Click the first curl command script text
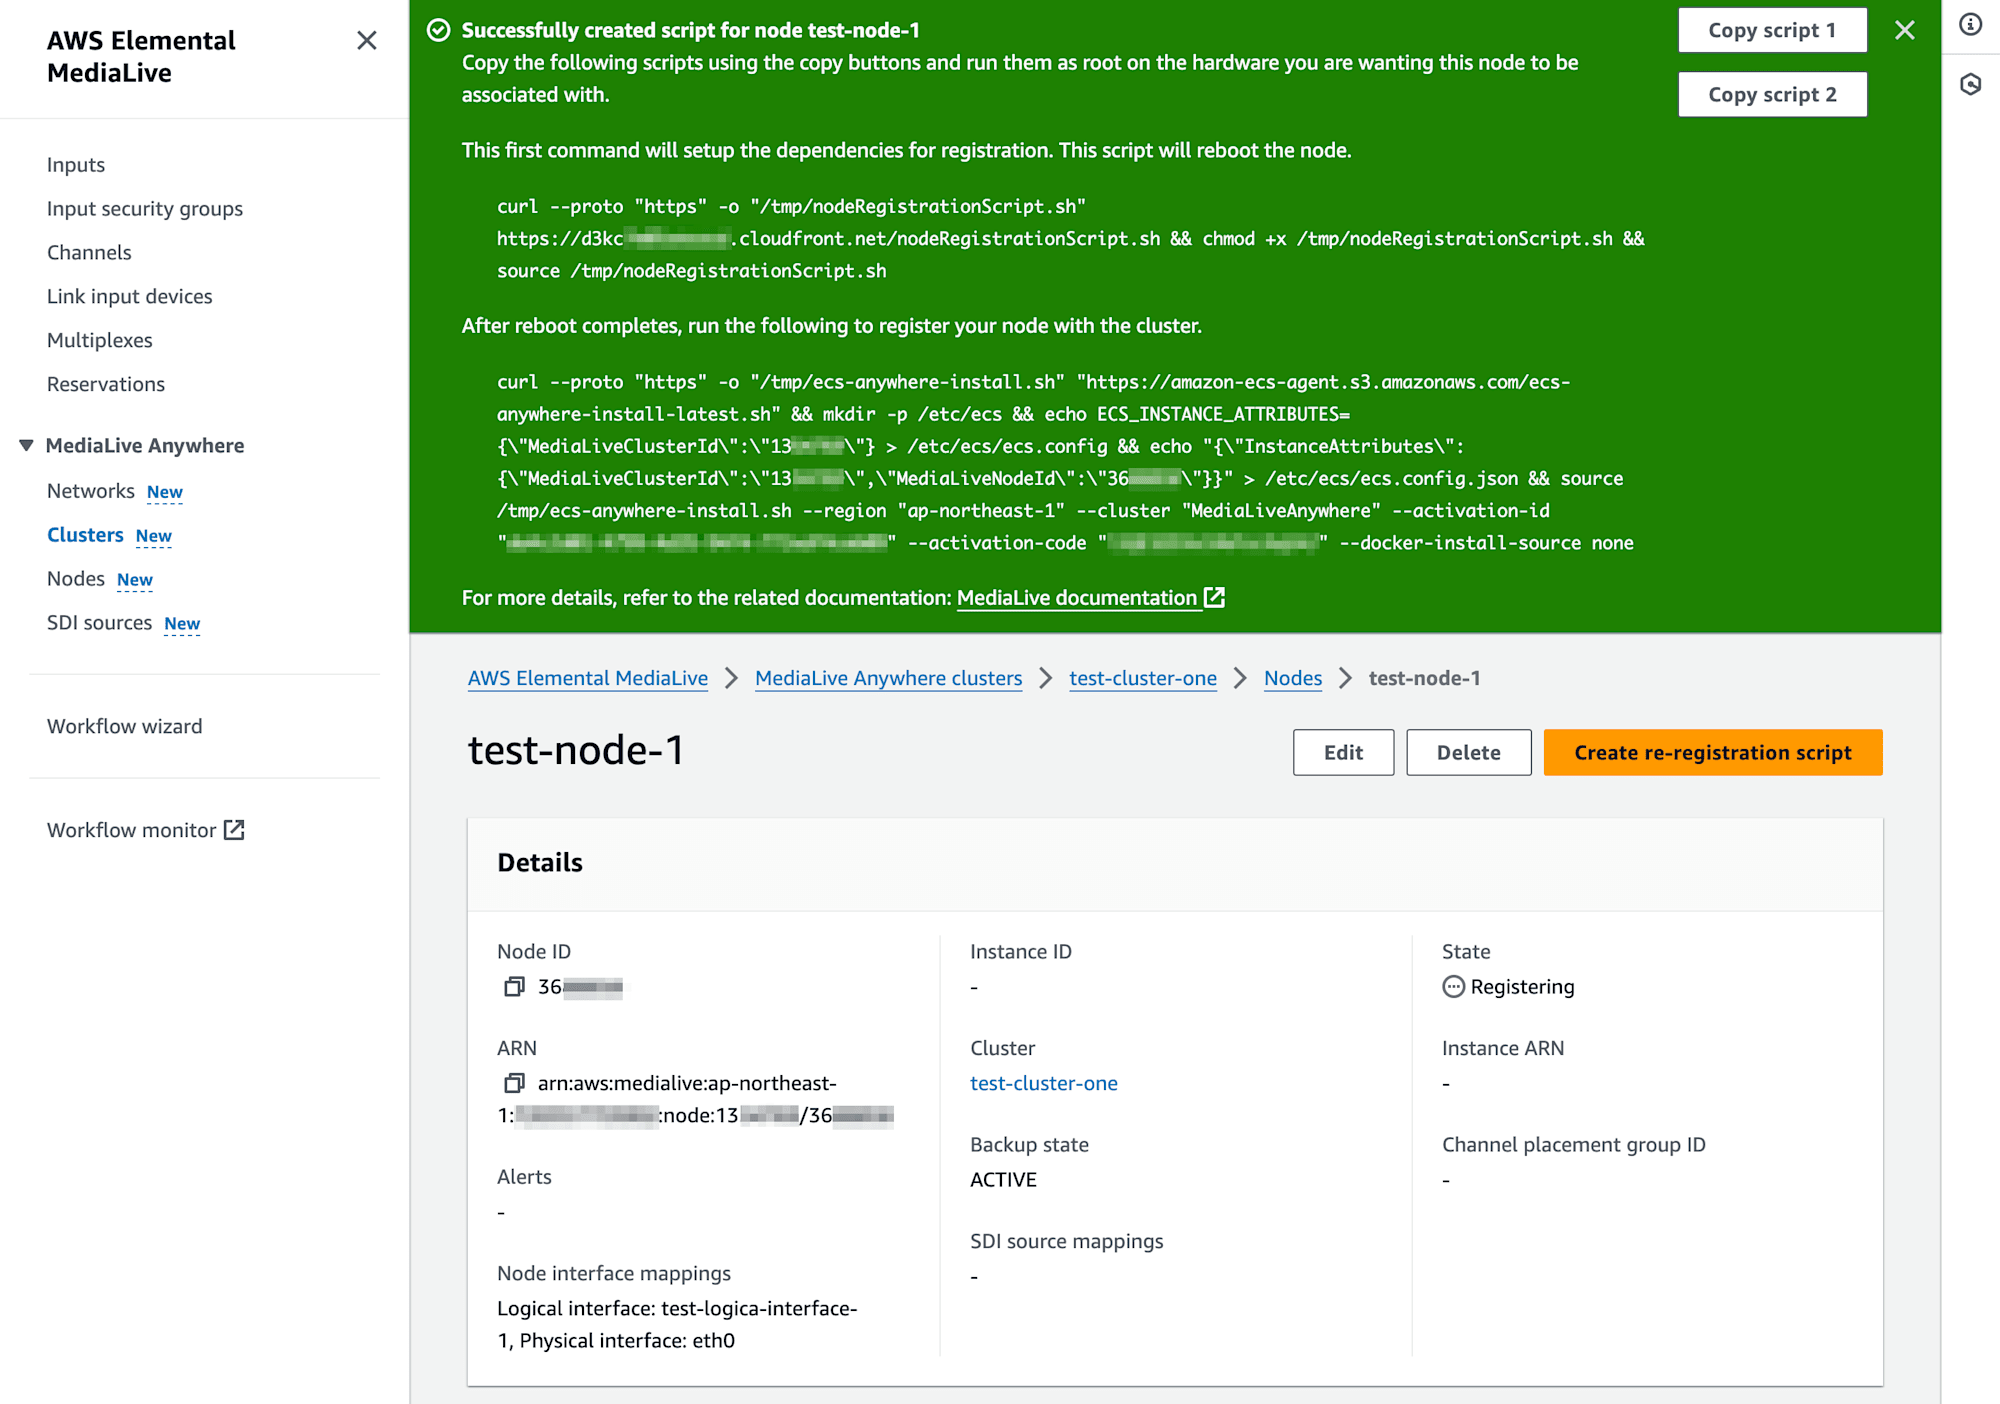This screenshot has width=2000, height=1404. [x=1070, y=238]
